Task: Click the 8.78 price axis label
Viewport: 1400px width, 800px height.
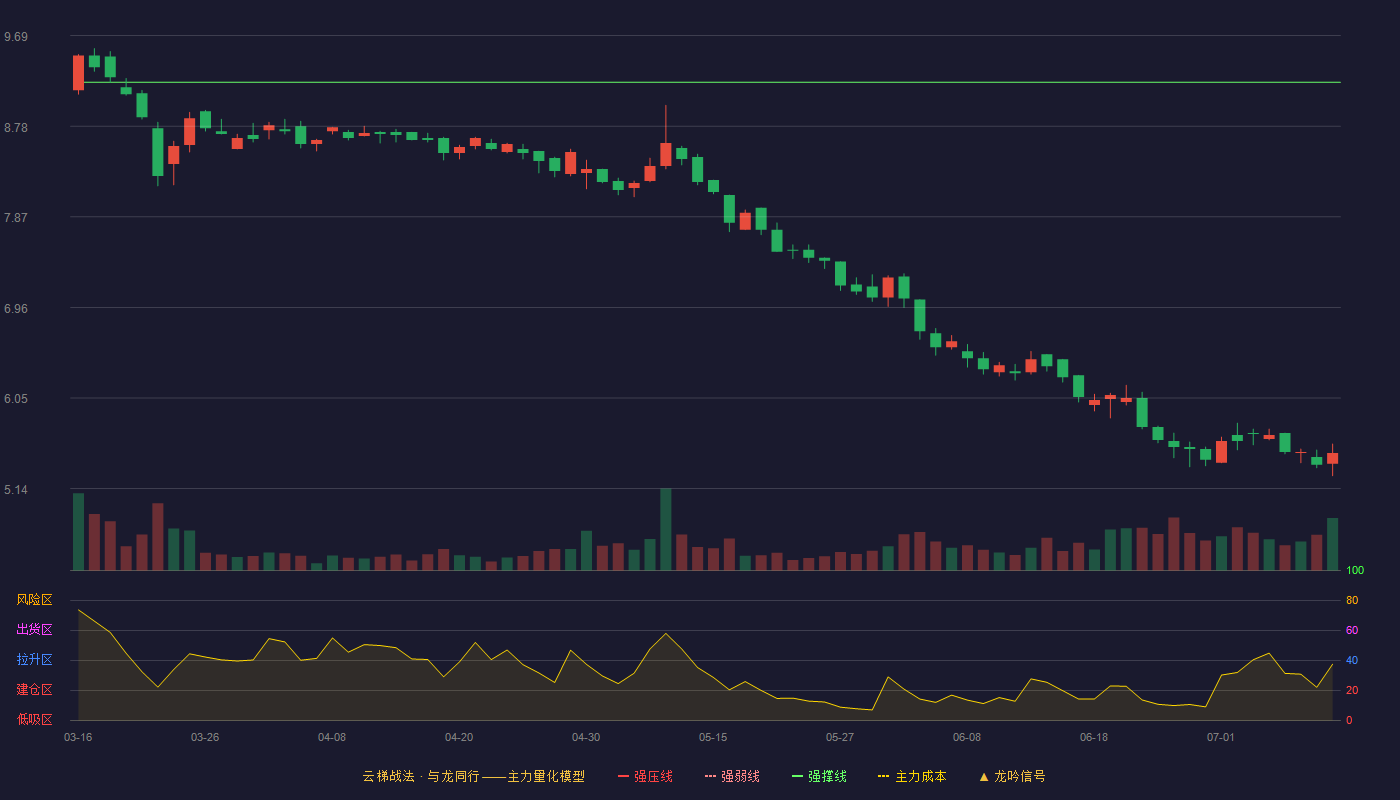Action: click(x=16, y=128)
